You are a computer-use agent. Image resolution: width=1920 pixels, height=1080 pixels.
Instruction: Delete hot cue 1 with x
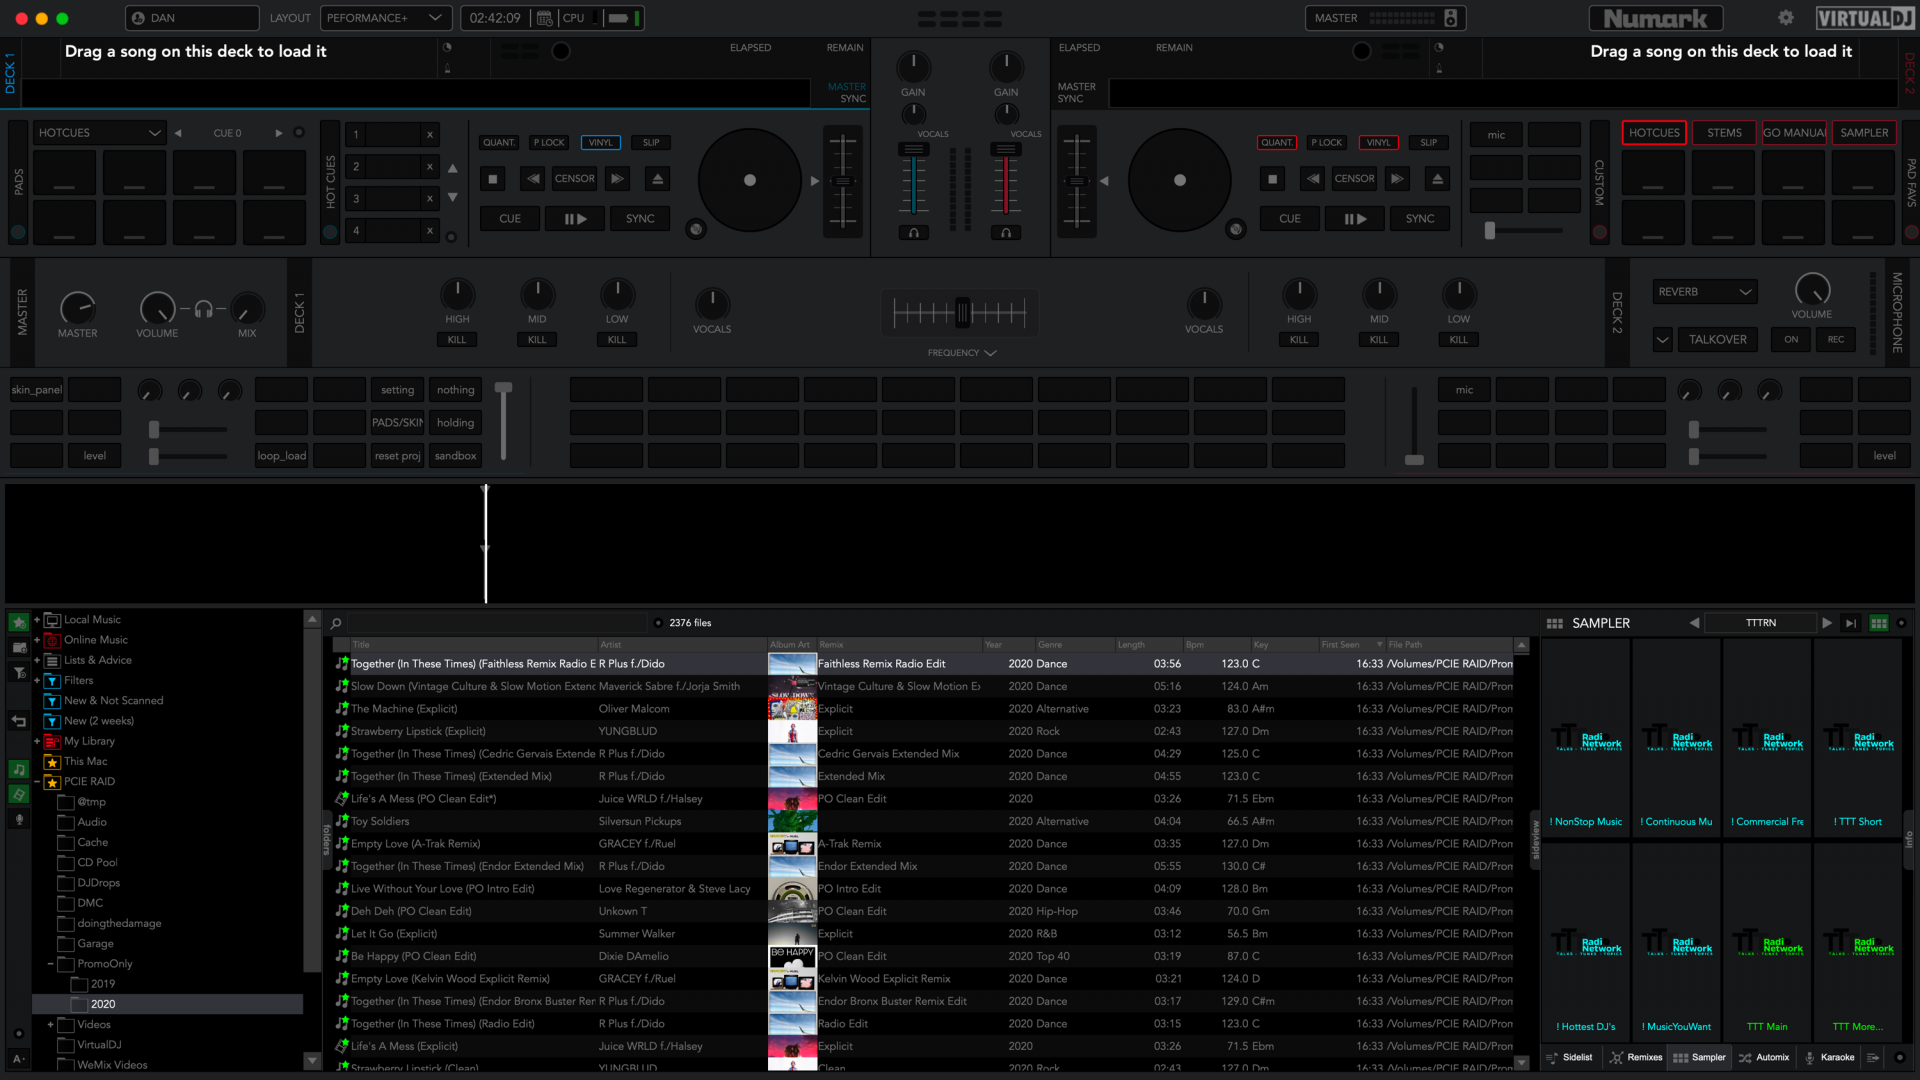coord(430,134)
